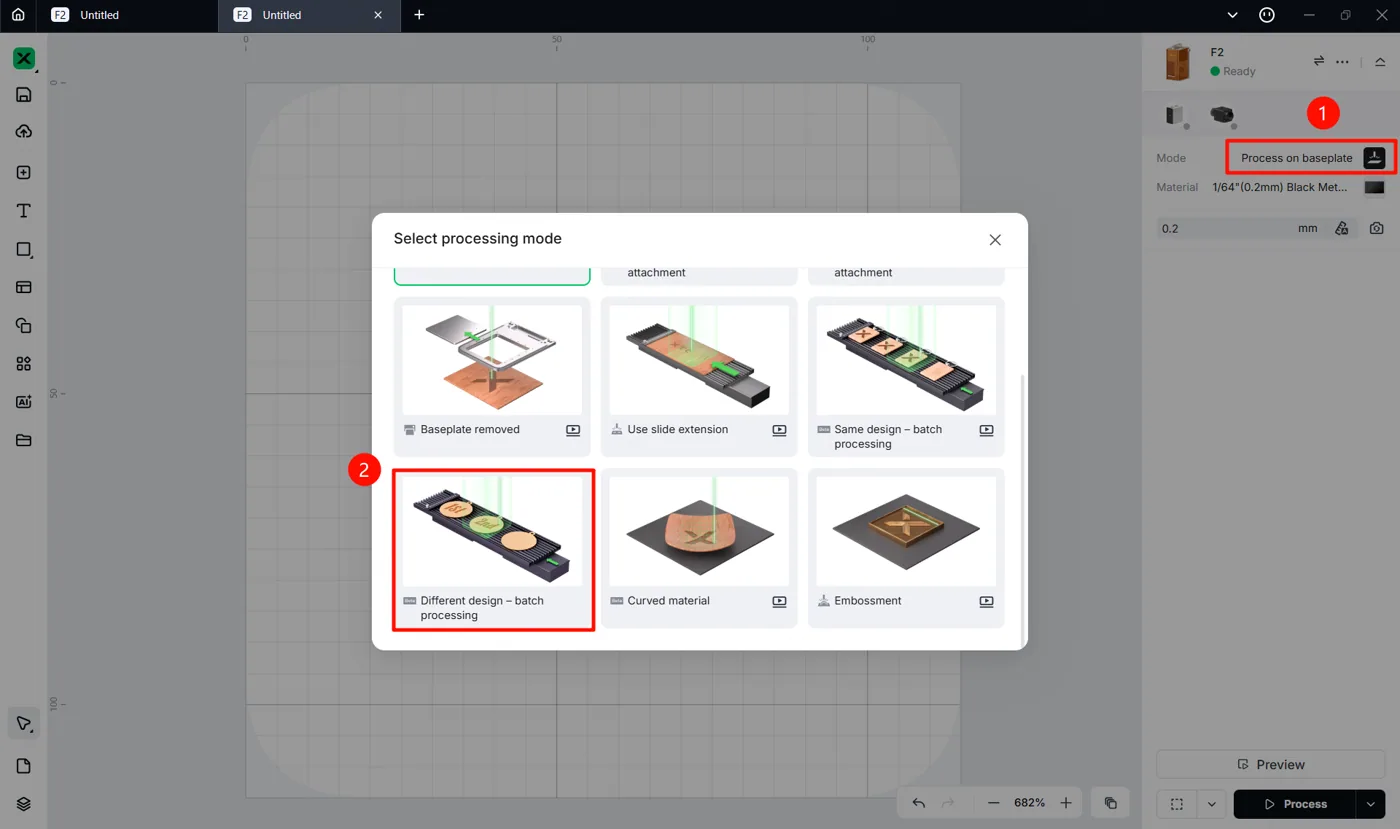Image resolution: width=1400 pixels, height=829 pixels.
Task: Click the 682% zoom level value
Action: click(x=1029, y=803)
